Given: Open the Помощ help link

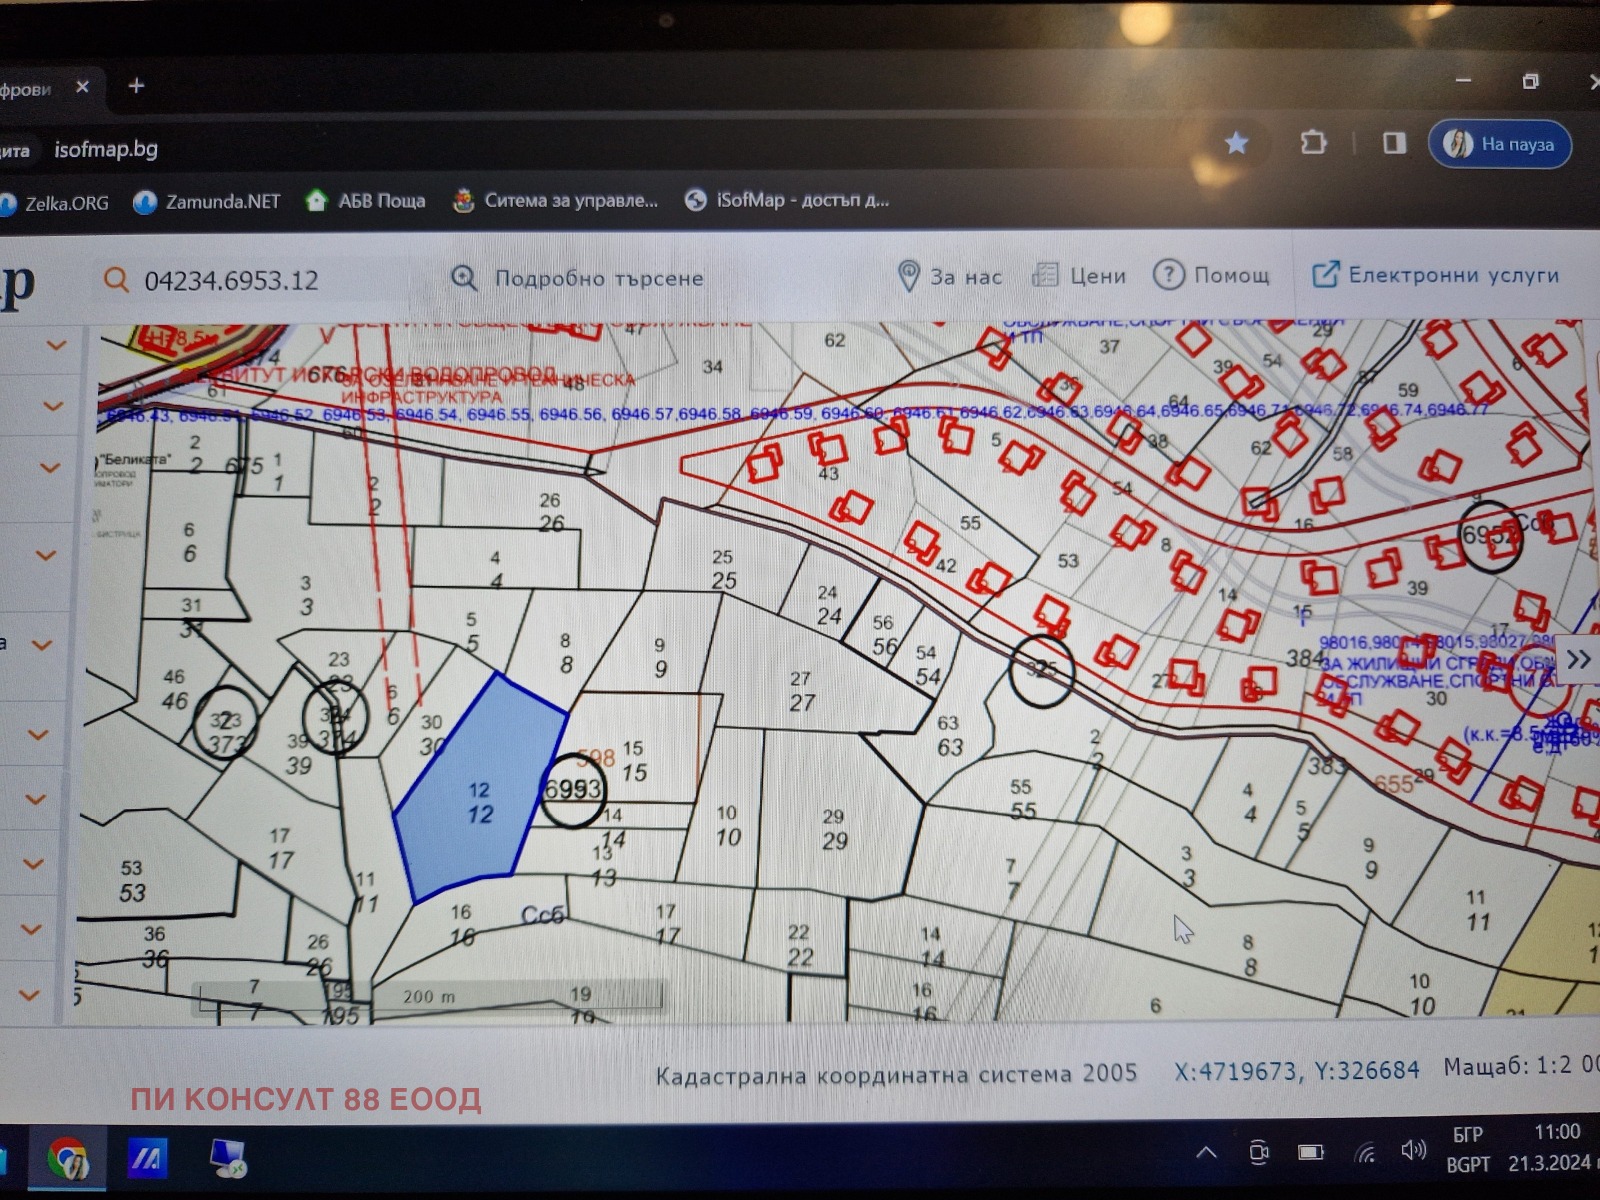Looking at the screenshot, I should [x=1212, y=275].
